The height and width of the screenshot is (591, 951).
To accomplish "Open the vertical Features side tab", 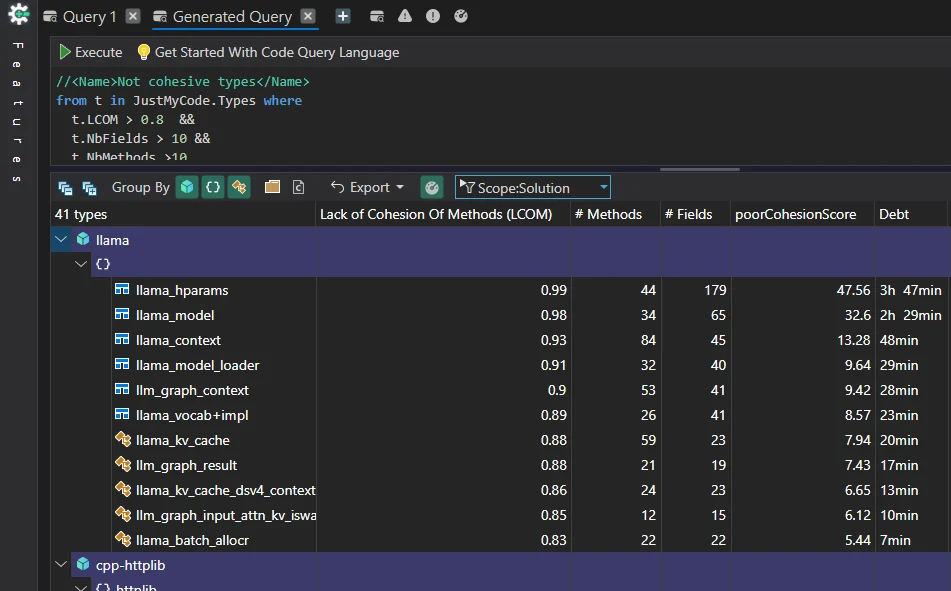I will tap(18, 112).
